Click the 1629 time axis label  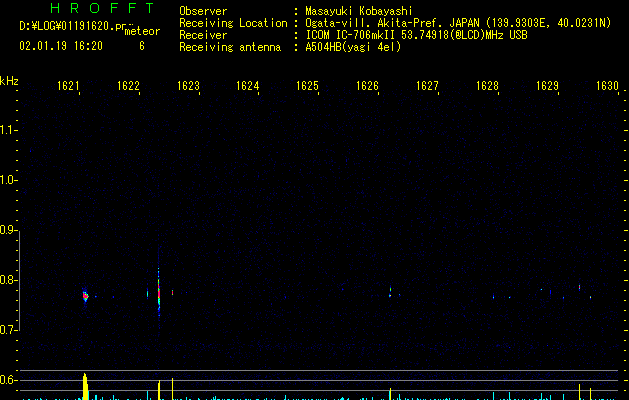tap(547, 86)
